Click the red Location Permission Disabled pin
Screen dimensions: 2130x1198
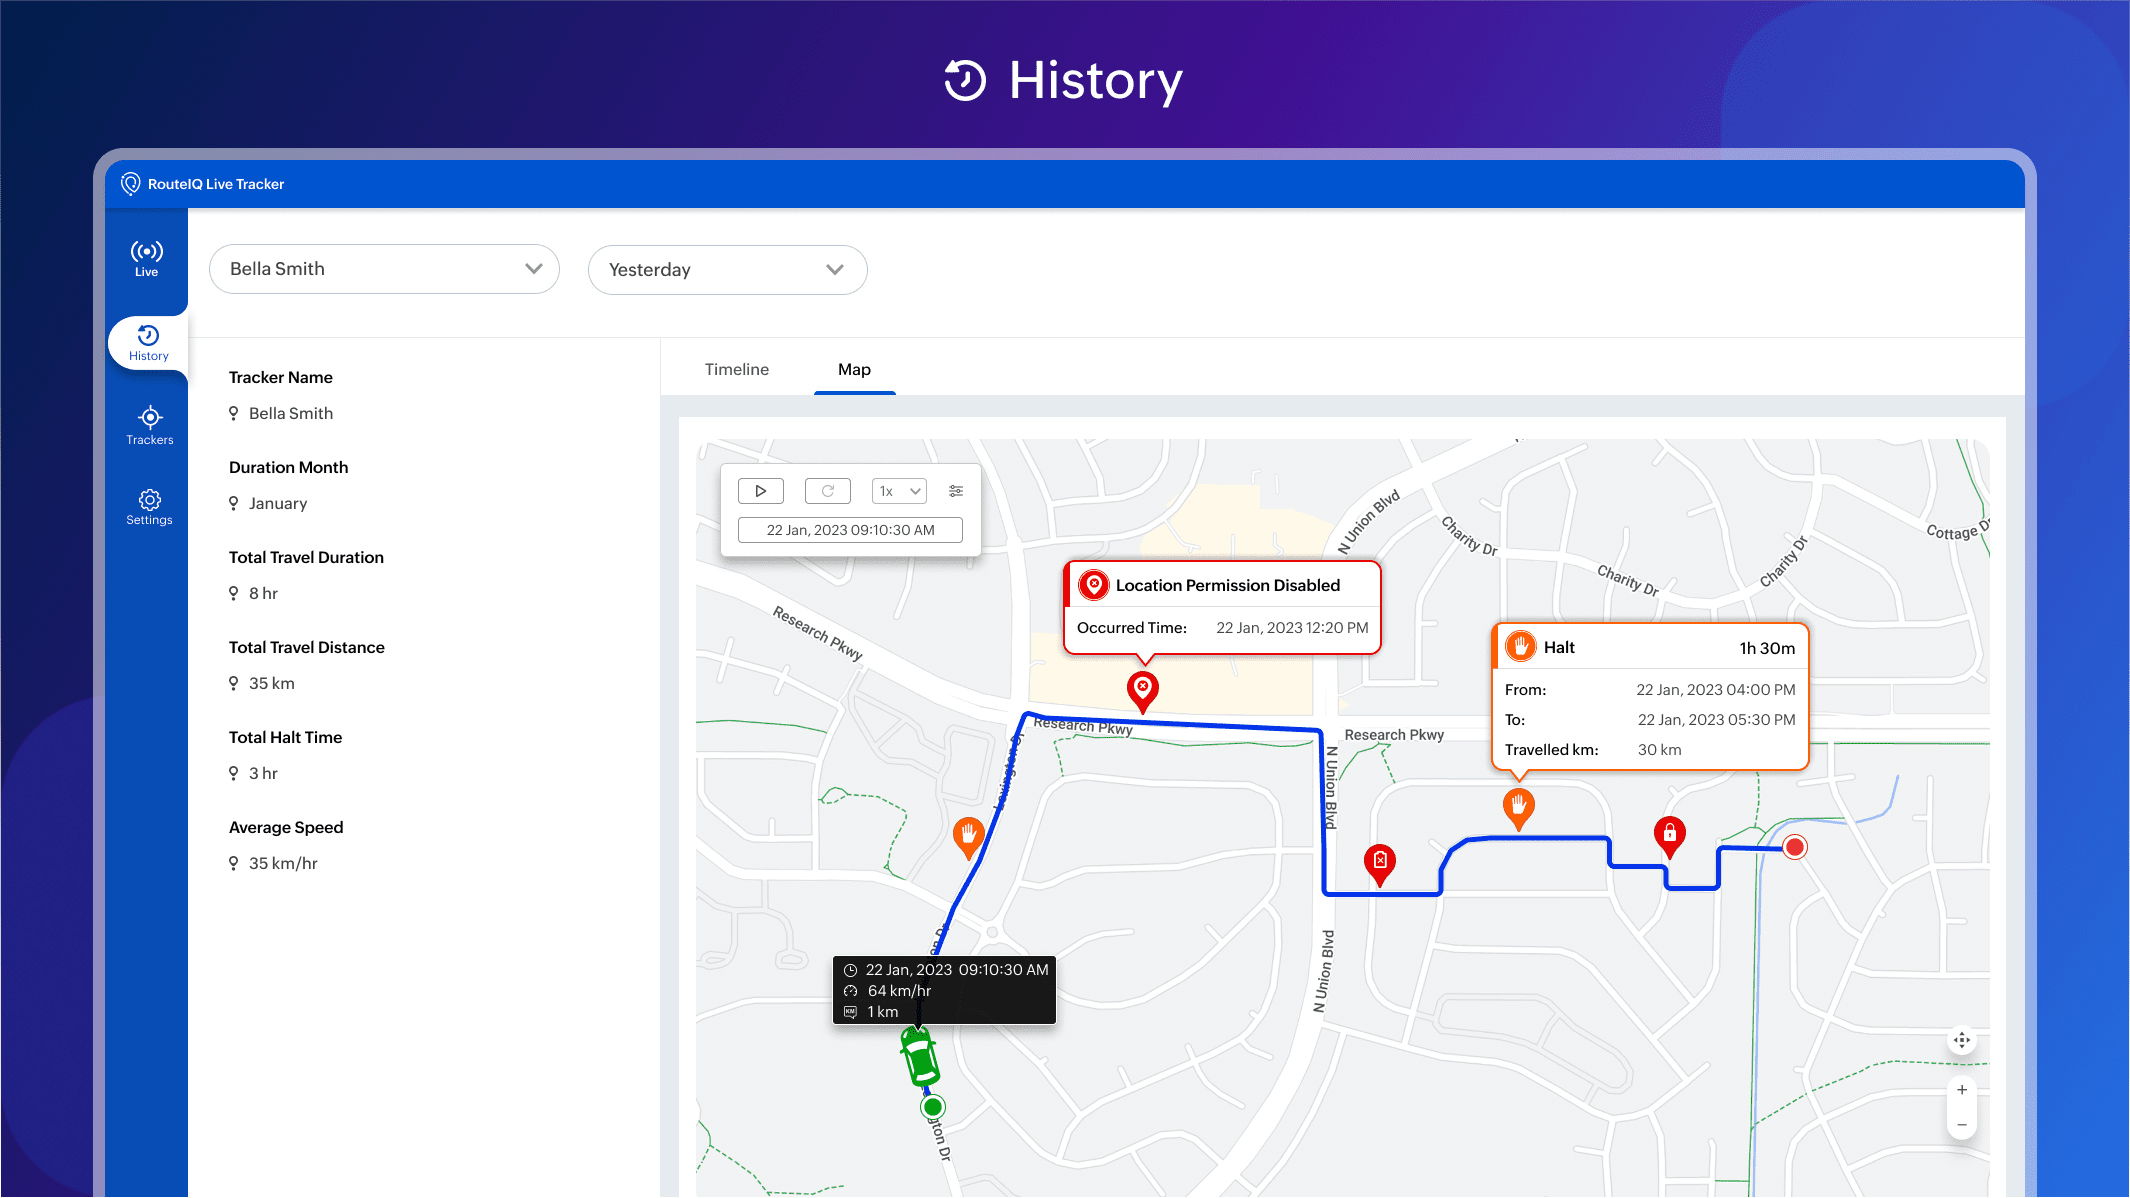click(x=1142, y=689)
